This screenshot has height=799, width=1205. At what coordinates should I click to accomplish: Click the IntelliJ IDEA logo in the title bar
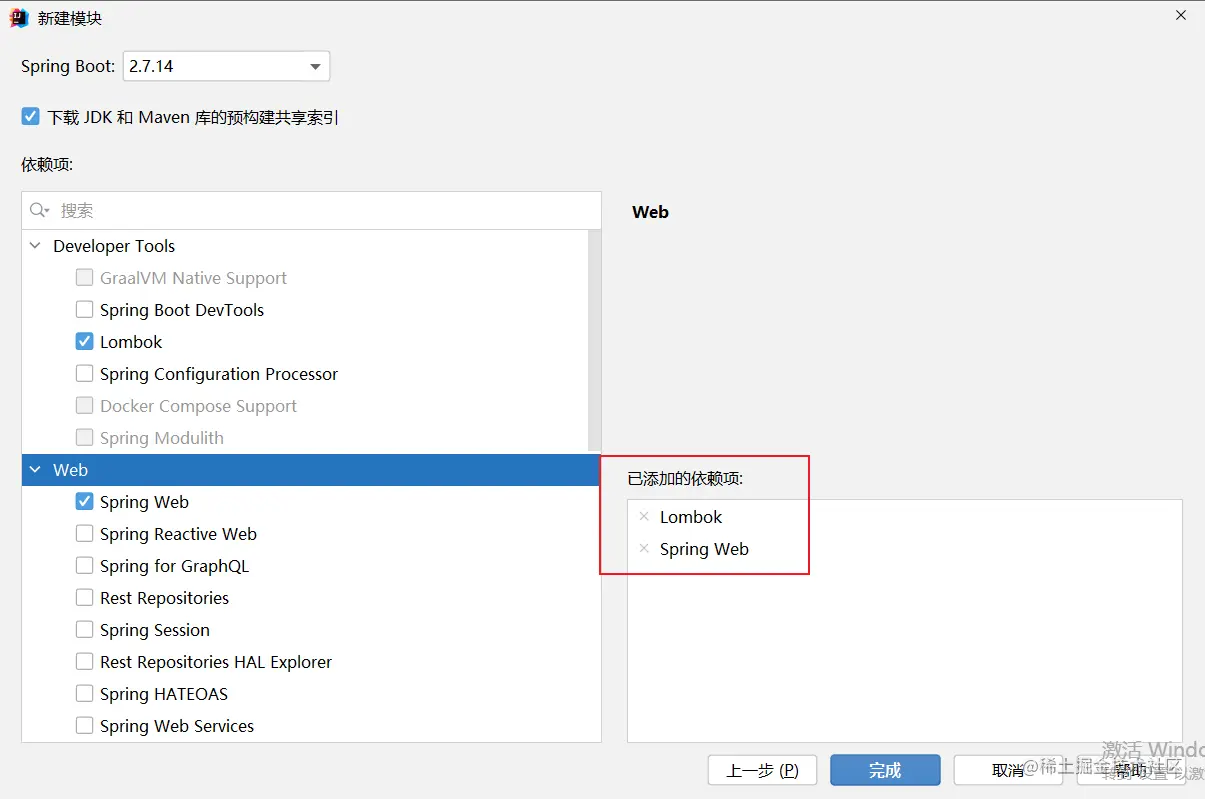coord(19,18)
